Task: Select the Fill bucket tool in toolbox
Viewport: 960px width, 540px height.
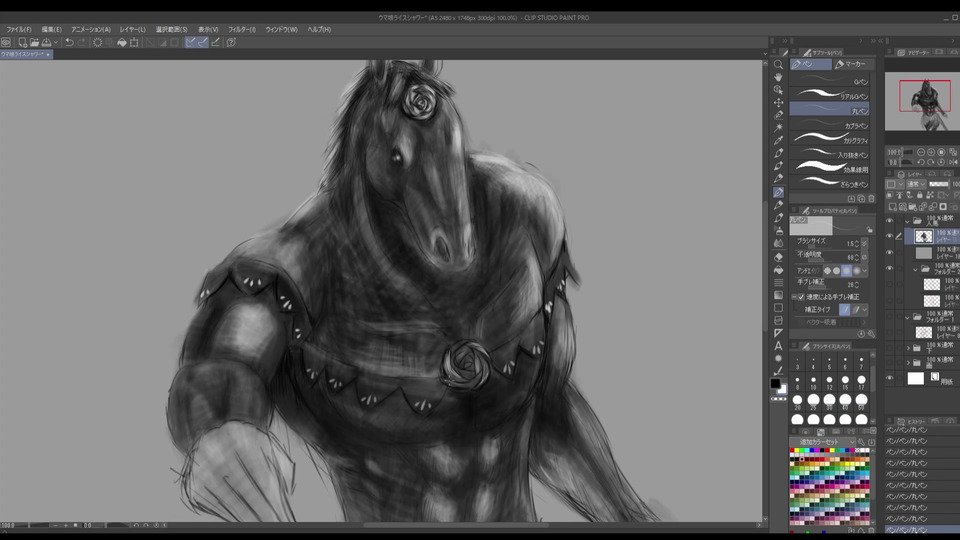Action: pos(778,270)
